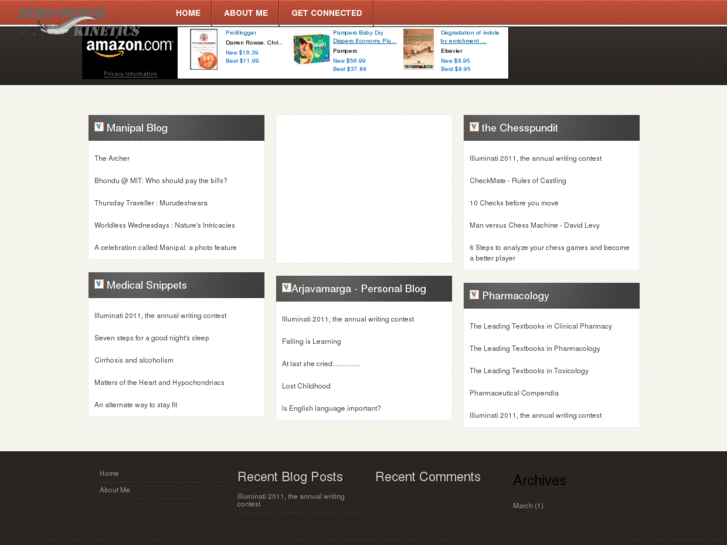
Task: Open 'An alternate way to stay fit'
Action: 136,404
